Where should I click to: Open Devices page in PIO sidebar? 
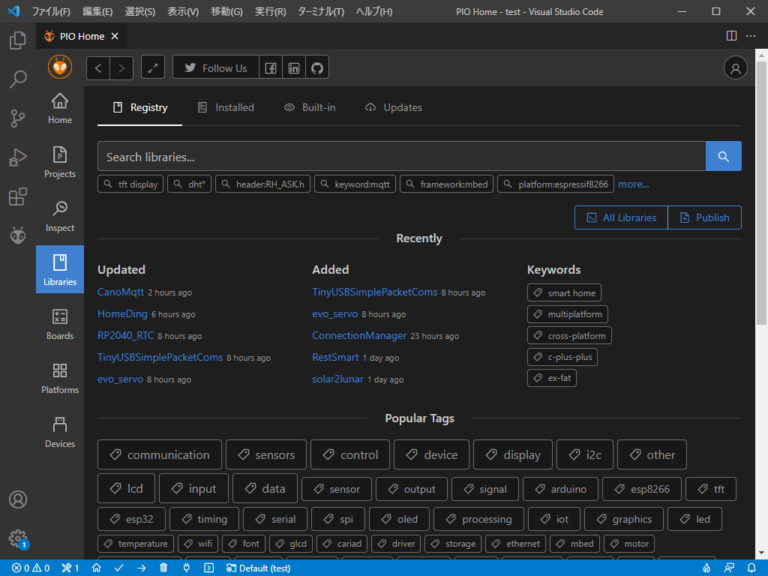60,432
